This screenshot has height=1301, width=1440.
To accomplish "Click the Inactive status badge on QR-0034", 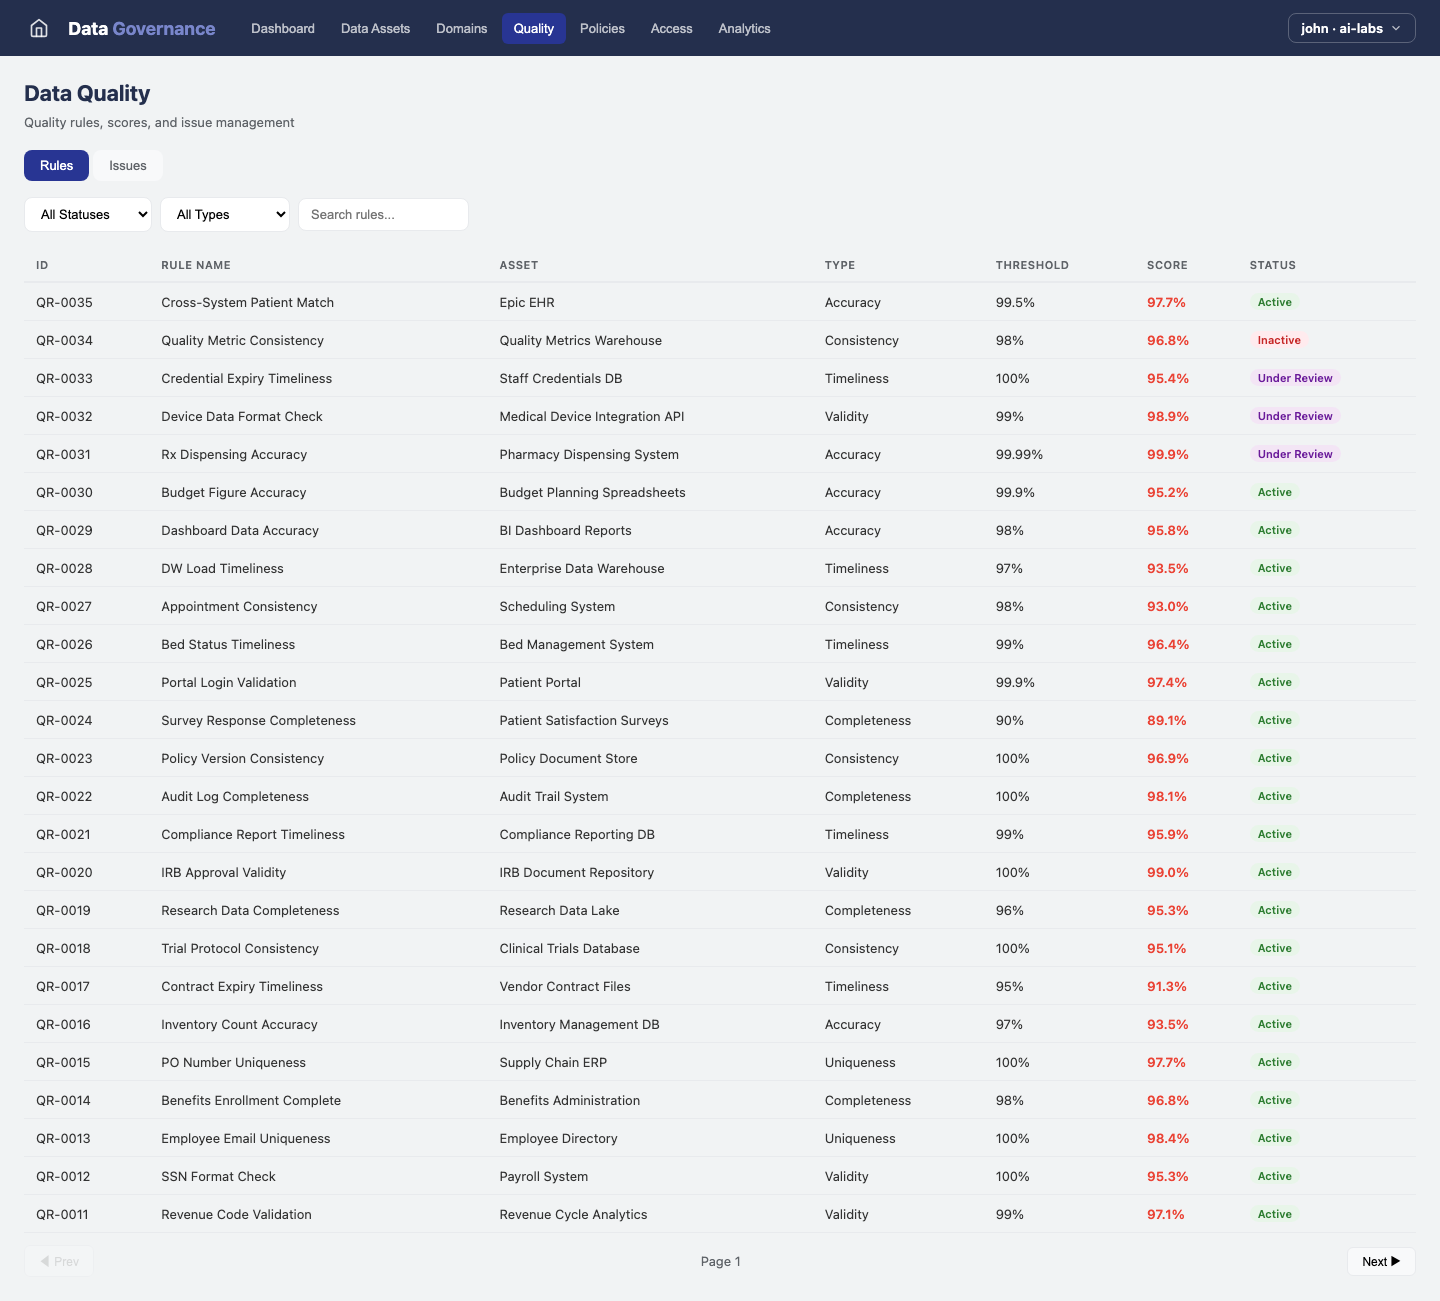I will 1279,340.
